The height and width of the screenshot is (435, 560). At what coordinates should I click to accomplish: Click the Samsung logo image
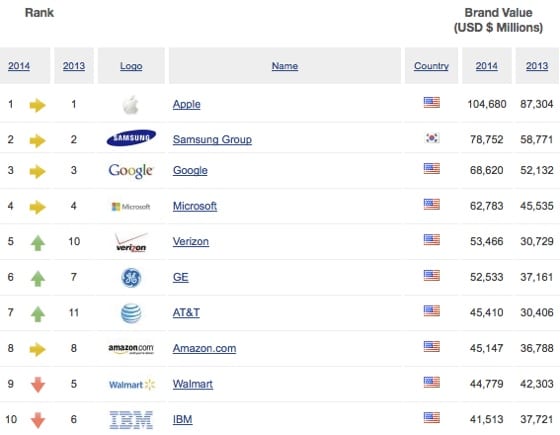(131, 138)
